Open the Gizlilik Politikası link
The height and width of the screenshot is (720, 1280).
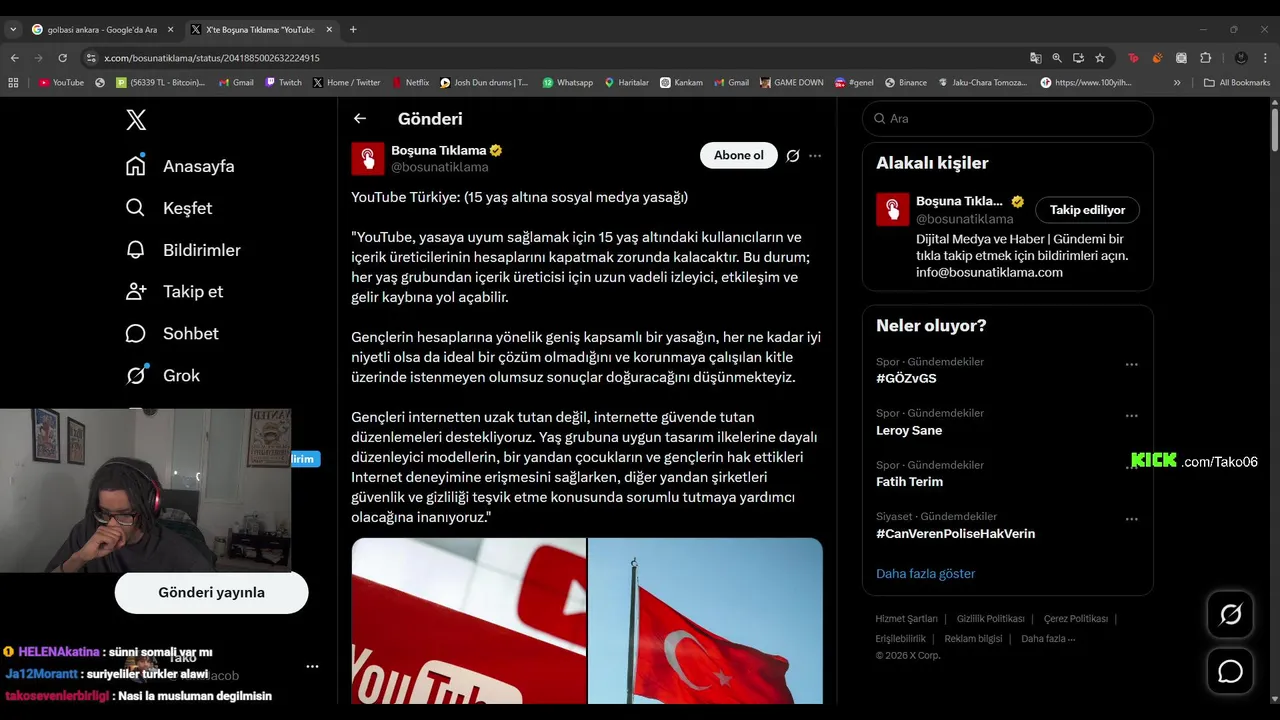pyautogui.click(x=990, y=619)
